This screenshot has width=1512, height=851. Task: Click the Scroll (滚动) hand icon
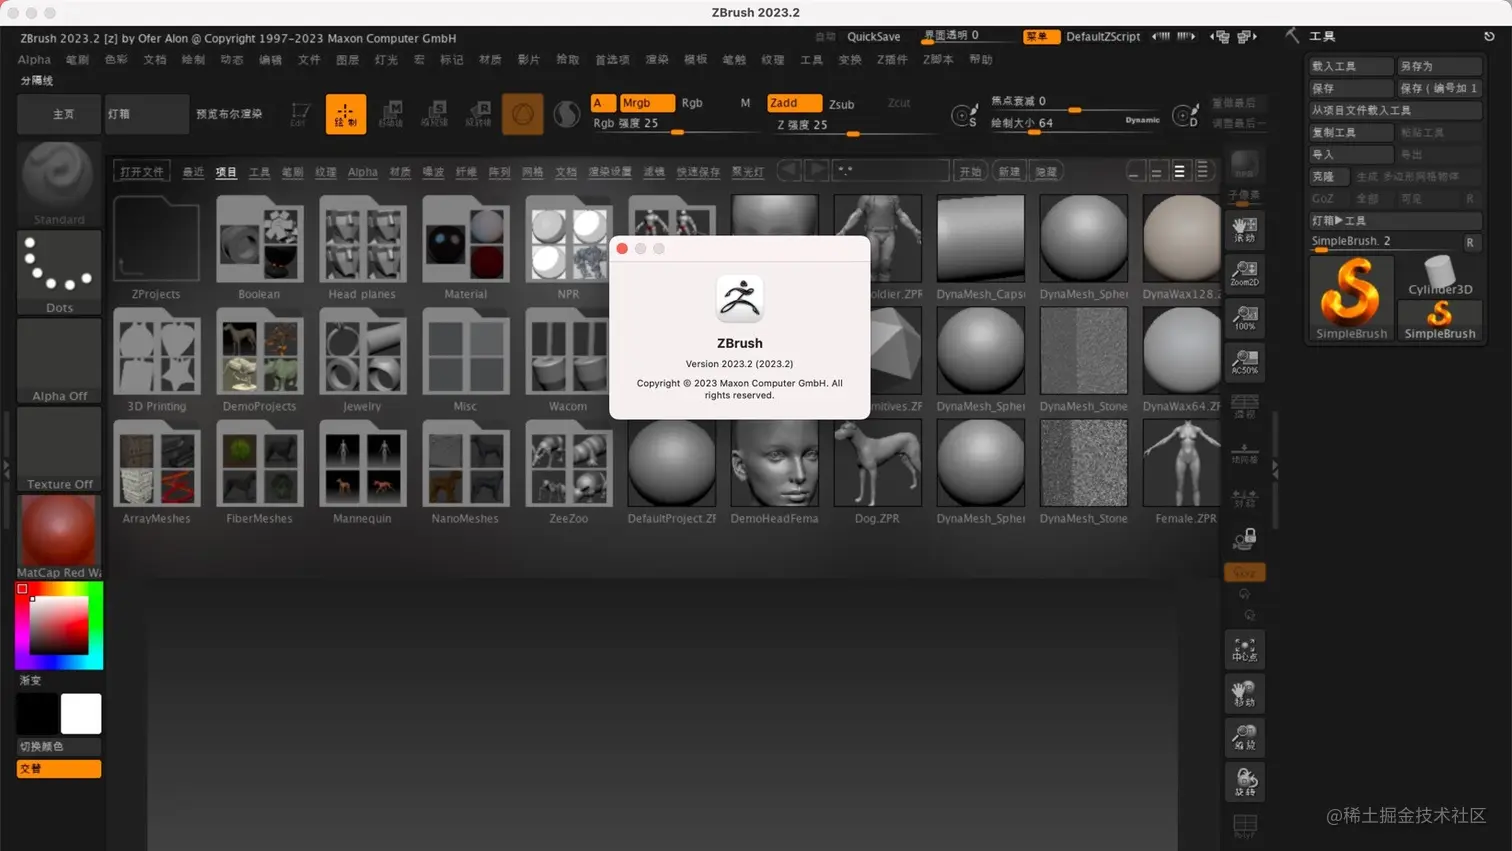(x=1245, y=229)
